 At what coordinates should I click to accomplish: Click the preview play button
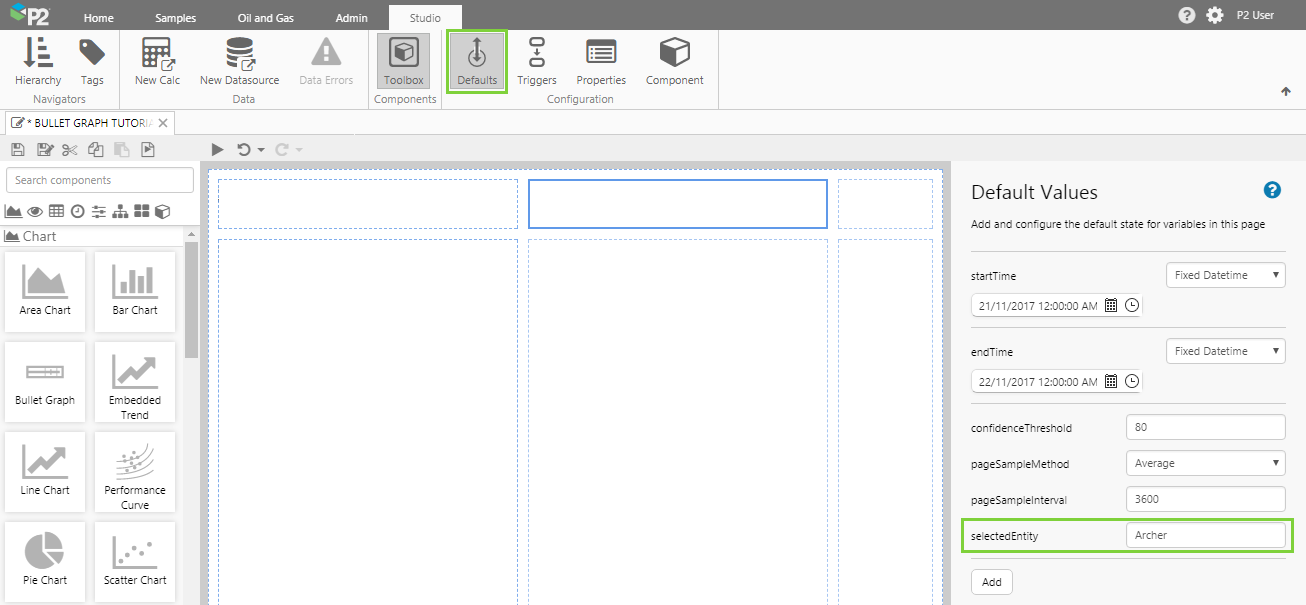(218, 150)
